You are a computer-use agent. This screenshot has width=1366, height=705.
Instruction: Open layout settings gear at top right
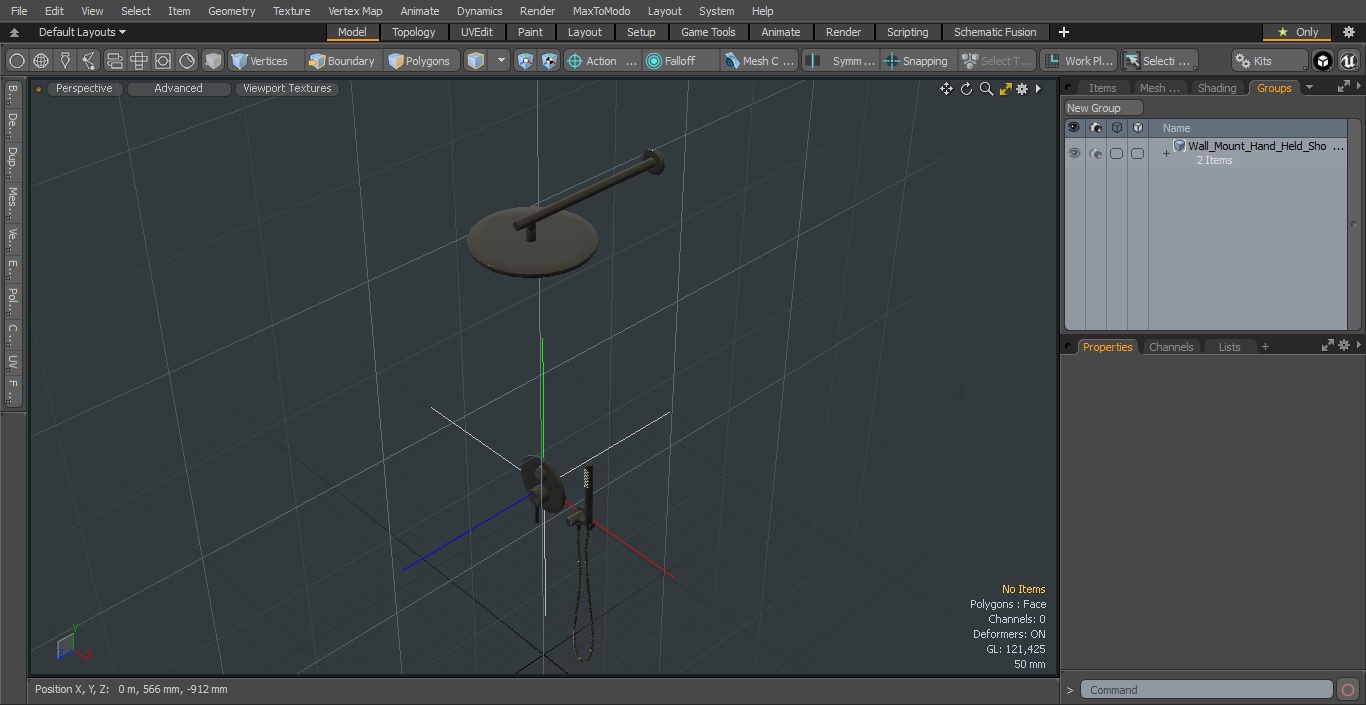pos(1348,32)
